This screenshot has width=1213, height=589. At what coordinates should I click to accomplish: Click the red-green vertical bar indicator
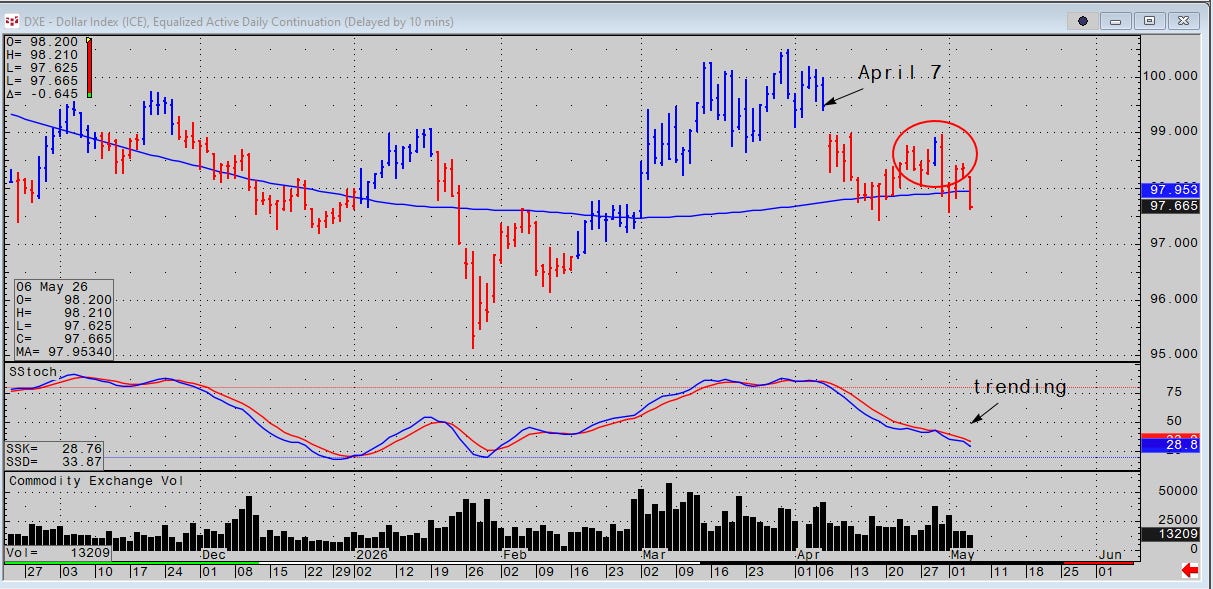point(89,68)
